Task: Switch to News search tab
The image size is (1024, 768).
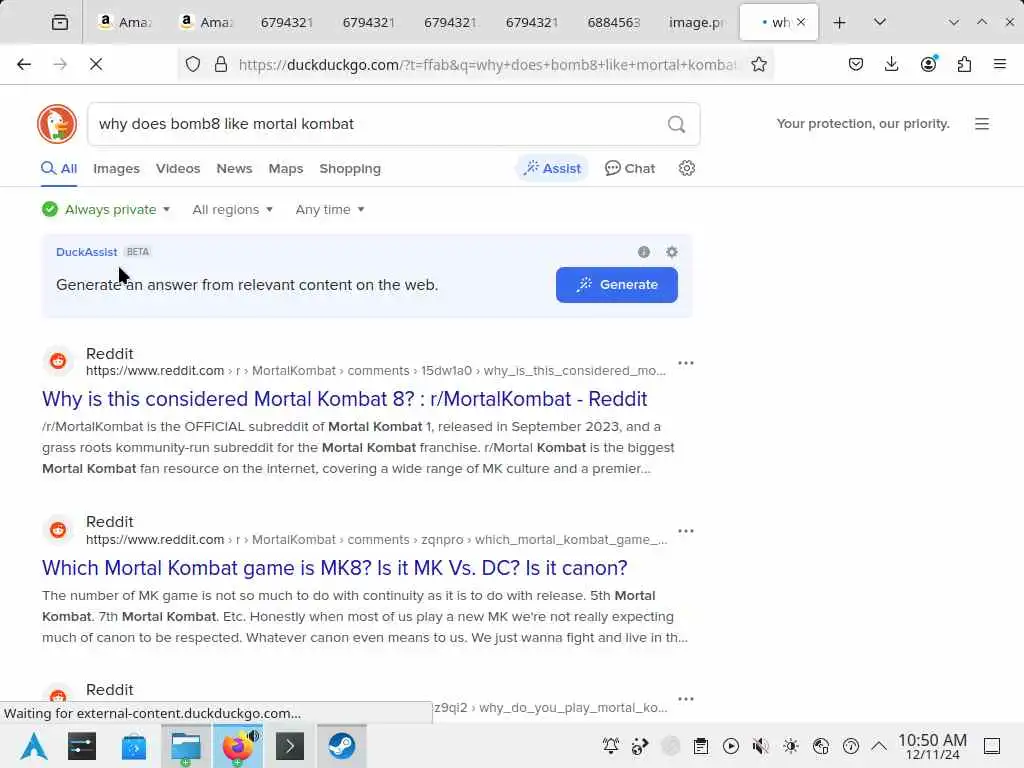Action: pos(234,168)
